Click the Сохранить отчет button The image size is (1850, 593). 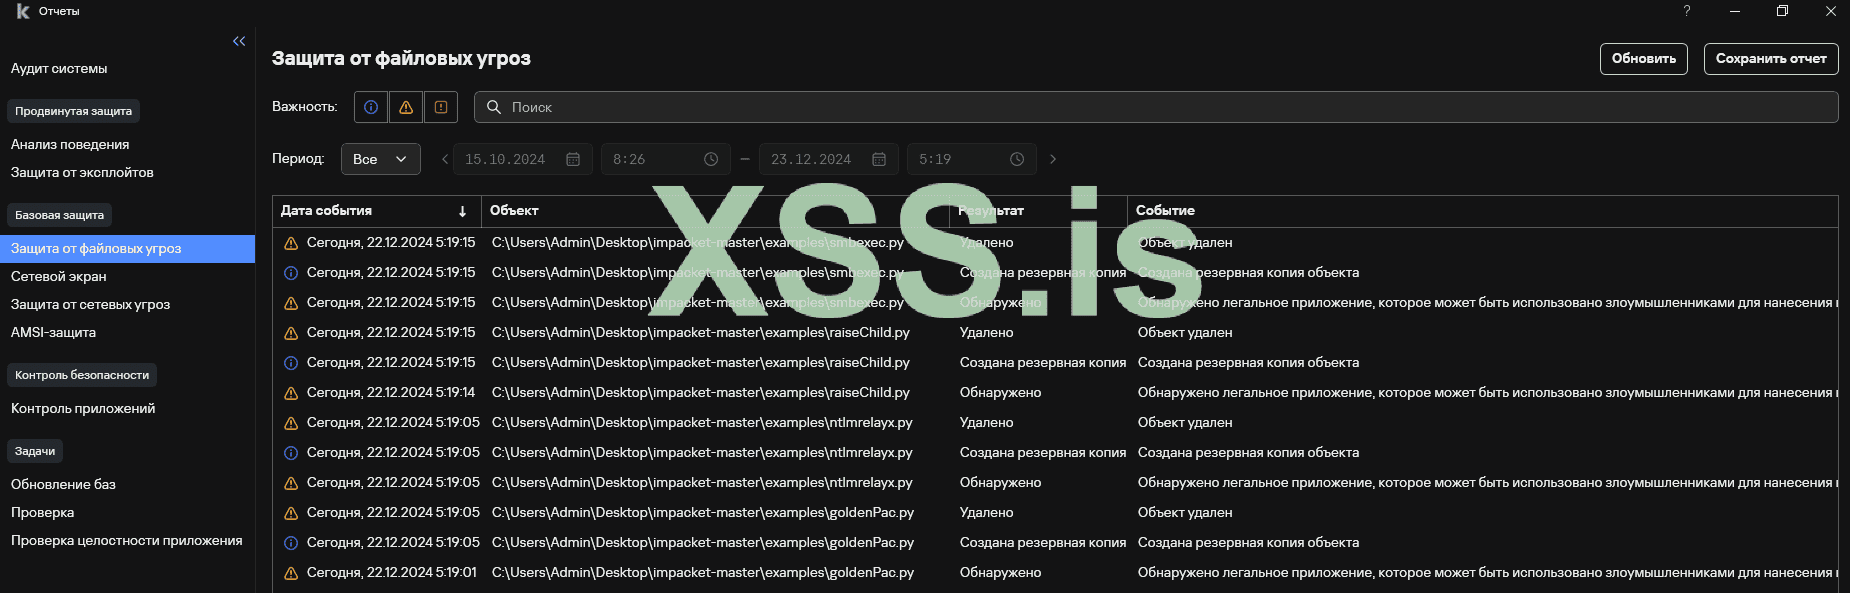coord(1770,59)
